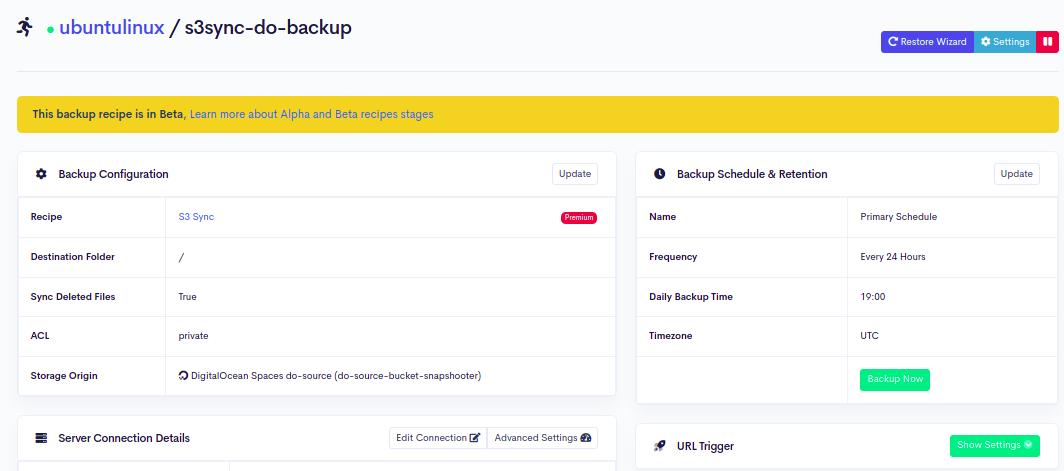Open the Restore Wizard
This screenshot has width=1064, height=471.
927,42
